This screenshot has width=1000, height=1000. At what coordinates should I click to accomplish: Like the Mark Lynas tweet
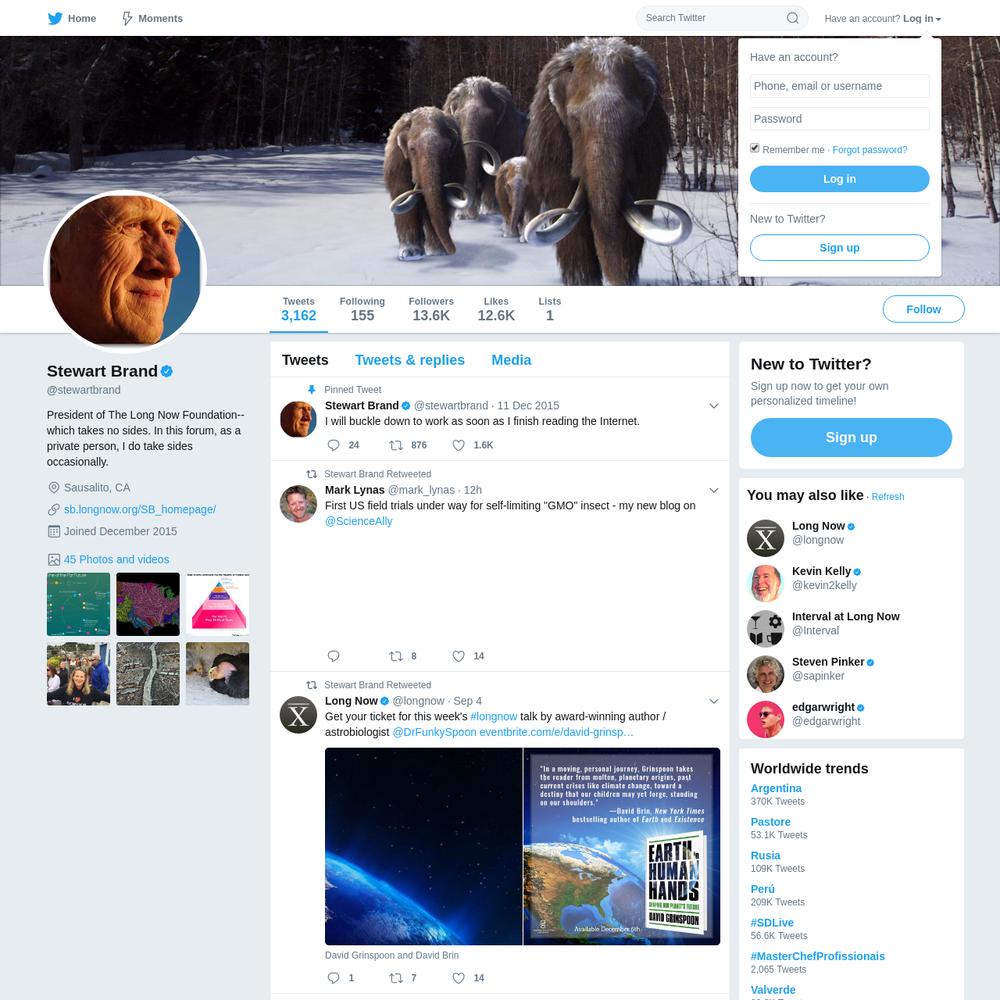(459, 656)
